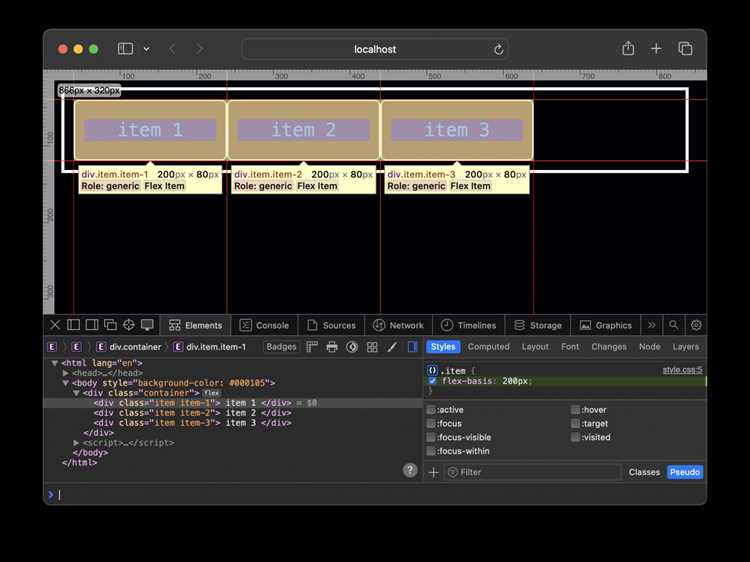Show more inspector tabs via double chevron
750x562 pixels.
pyautogui.click(x=651, y=325)
